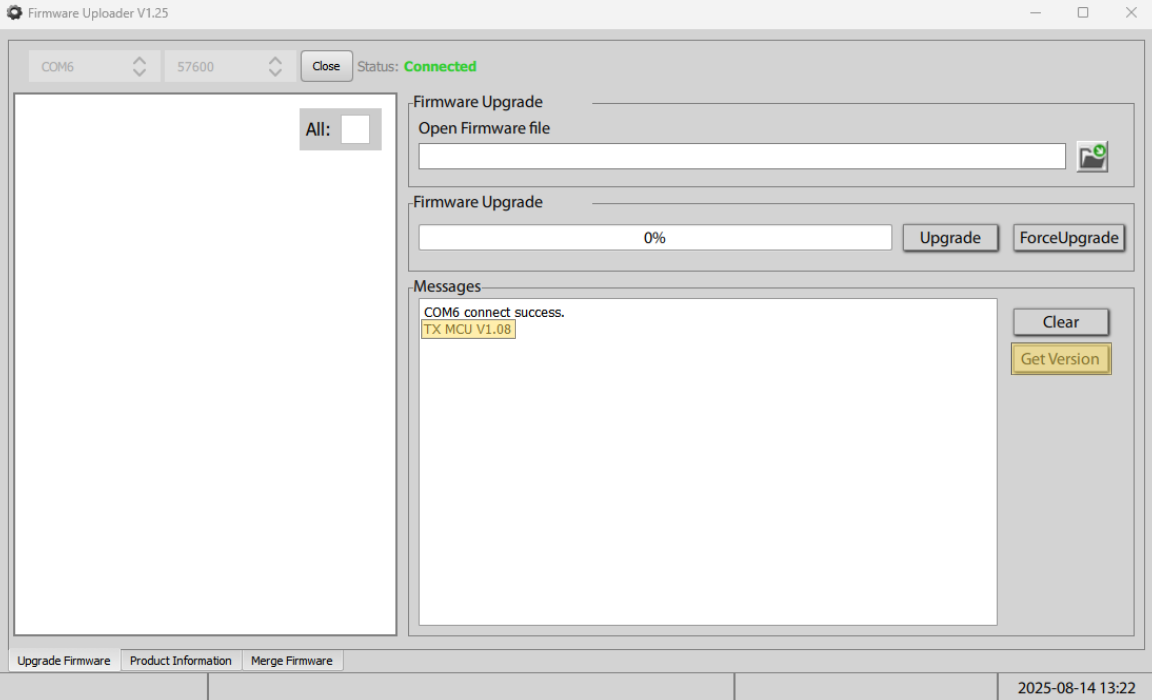1152x700 pixels.
Task: Click the ForceUpgrade button
Action: tap(1069, 238)
